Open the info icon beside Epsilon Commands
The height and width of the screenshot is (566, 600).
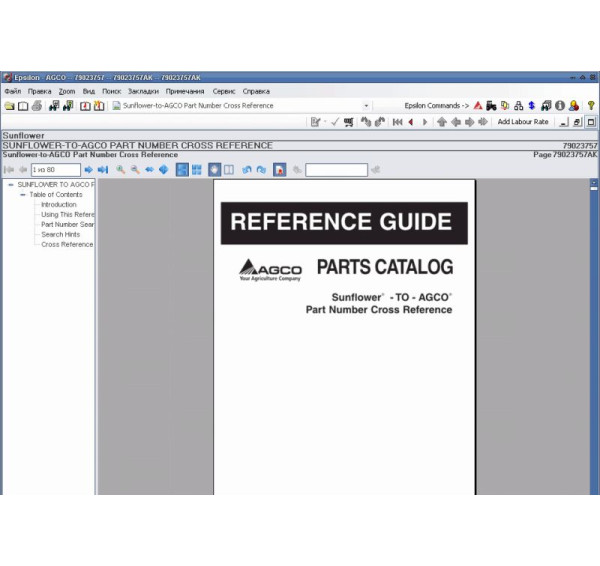coord(560,106)
